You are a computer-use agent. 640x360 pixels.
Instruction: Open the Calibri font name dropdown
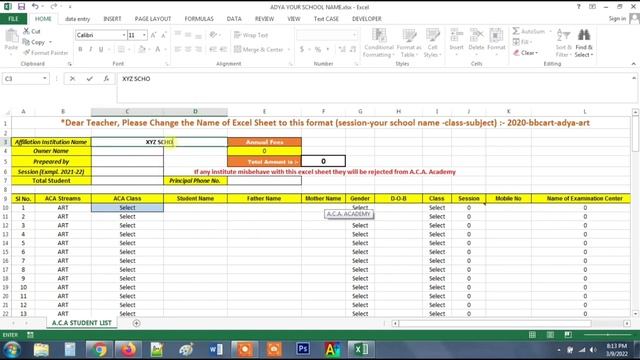124,35
